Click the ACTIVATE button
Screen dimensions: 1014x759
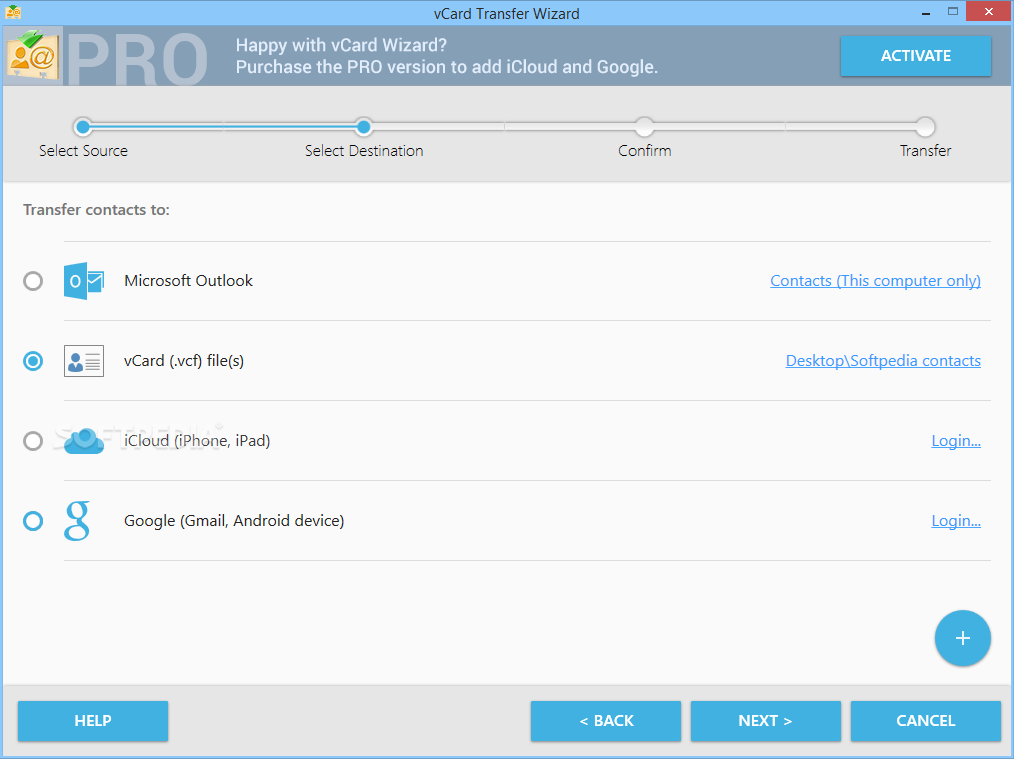pyautogui.click(x=916, y=56)
